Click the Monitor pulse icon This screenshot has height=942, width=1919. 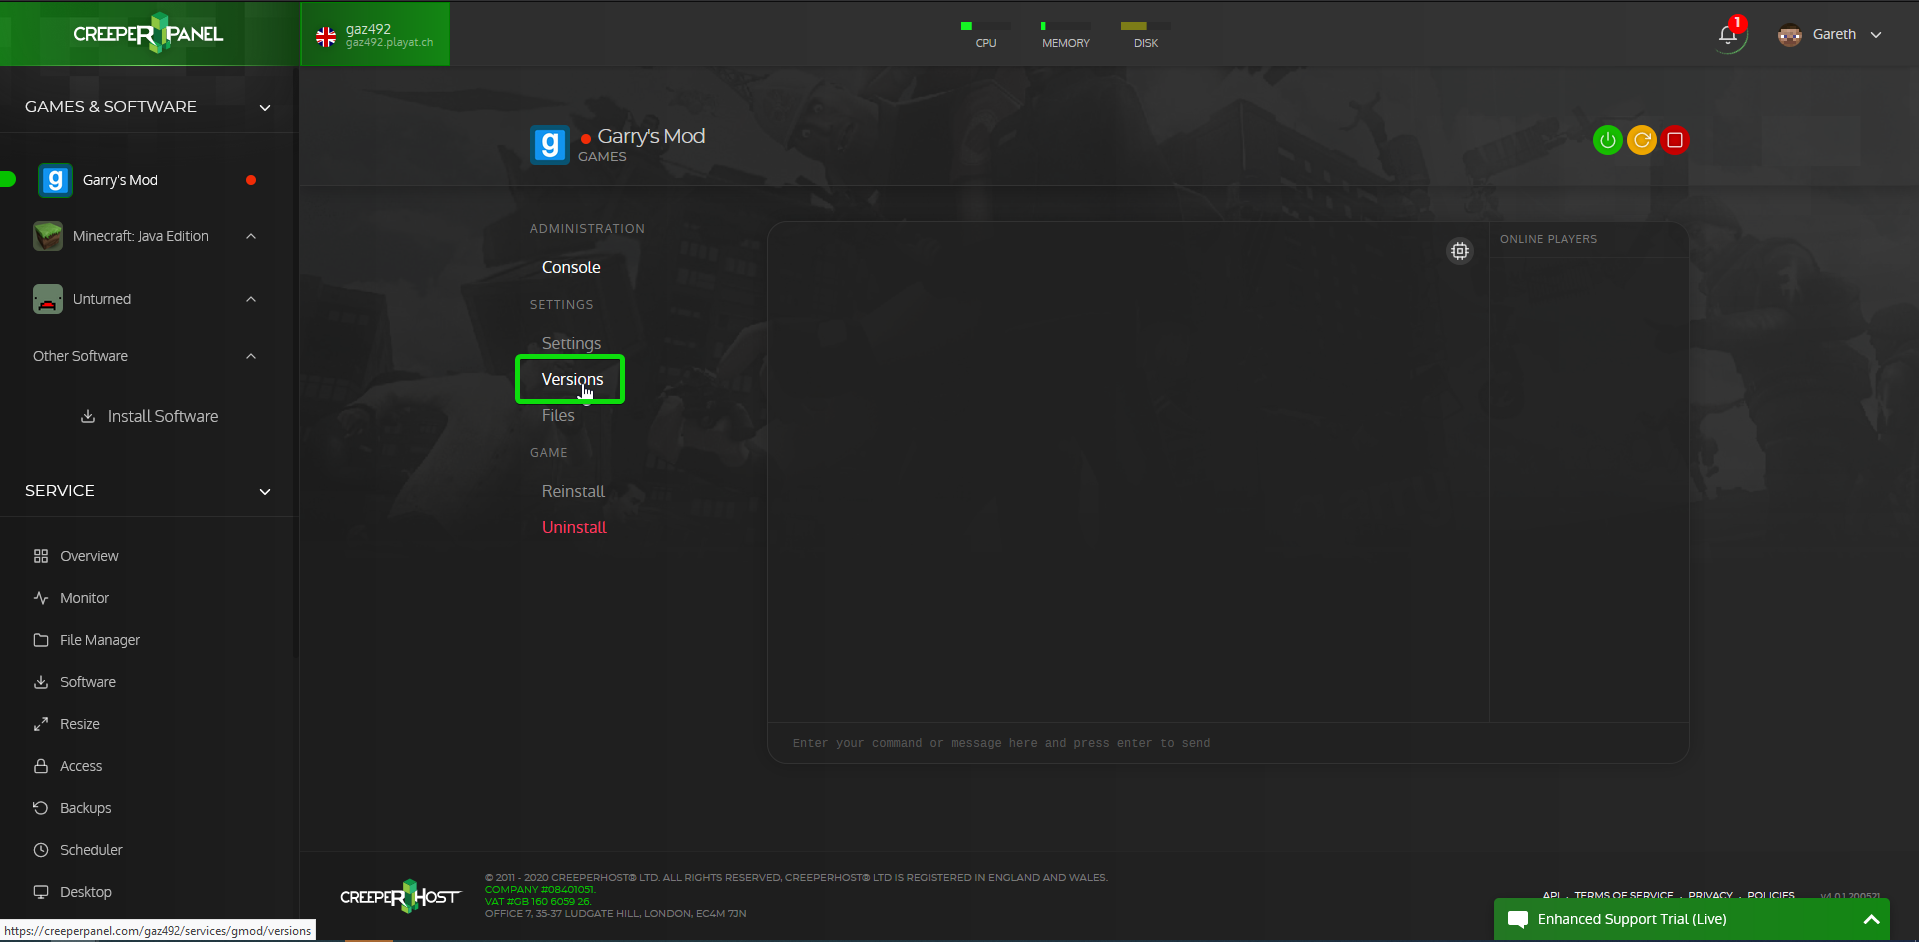(41, 598)
